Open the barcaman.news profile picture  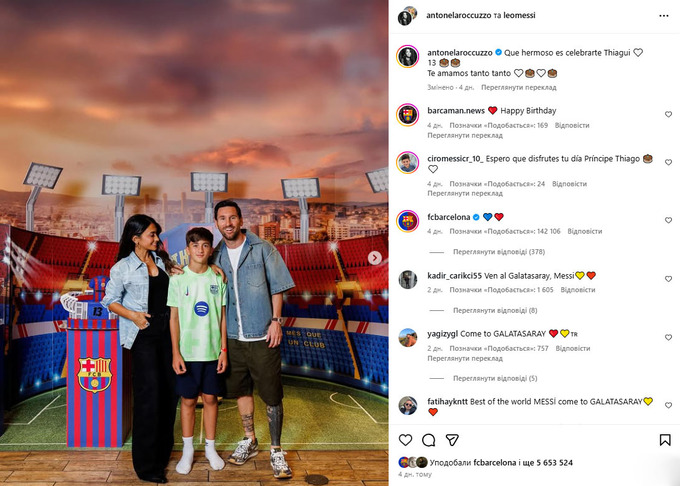click(x=408, y=115)
